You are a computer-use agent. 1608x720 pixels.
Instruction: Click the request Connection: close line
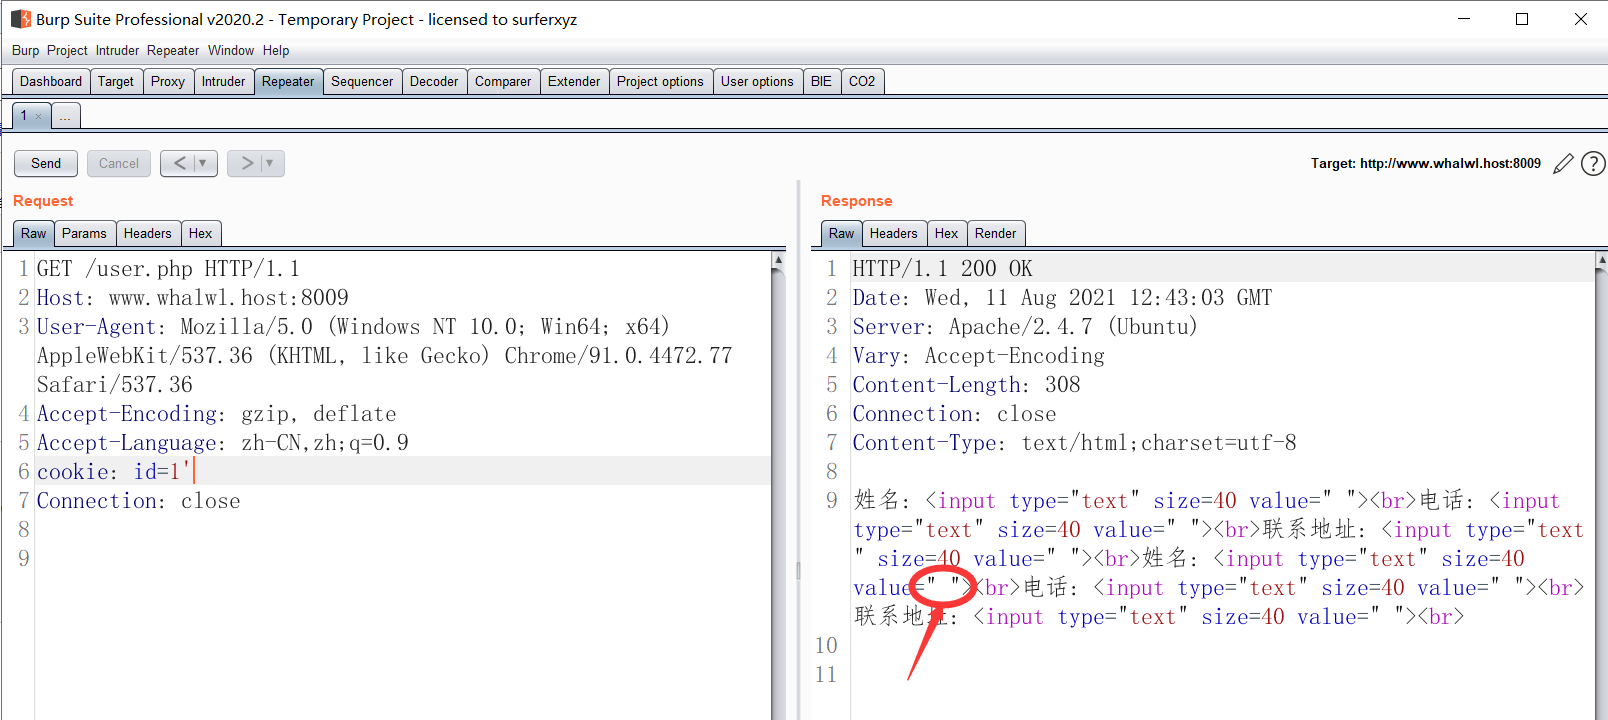[139, 501]
